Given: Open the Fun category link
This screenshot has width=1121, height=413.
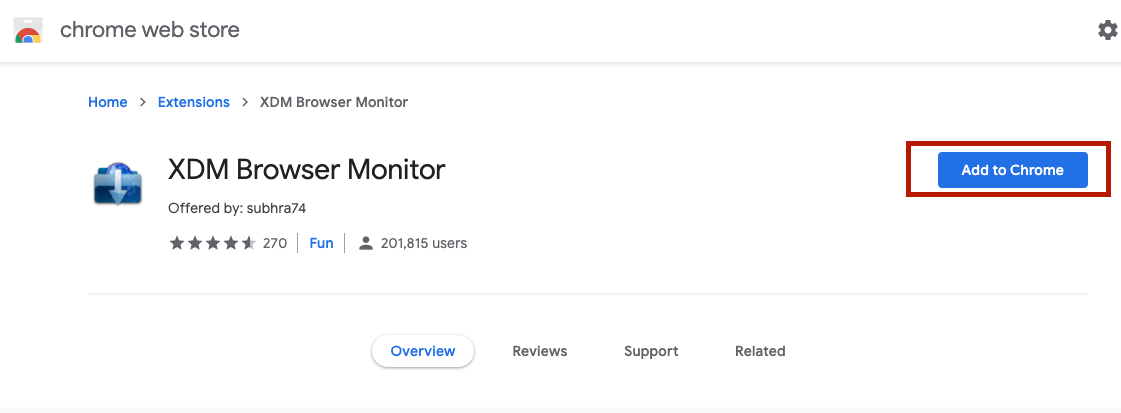Looking at the screenshot, I should (x=321, y=243).
